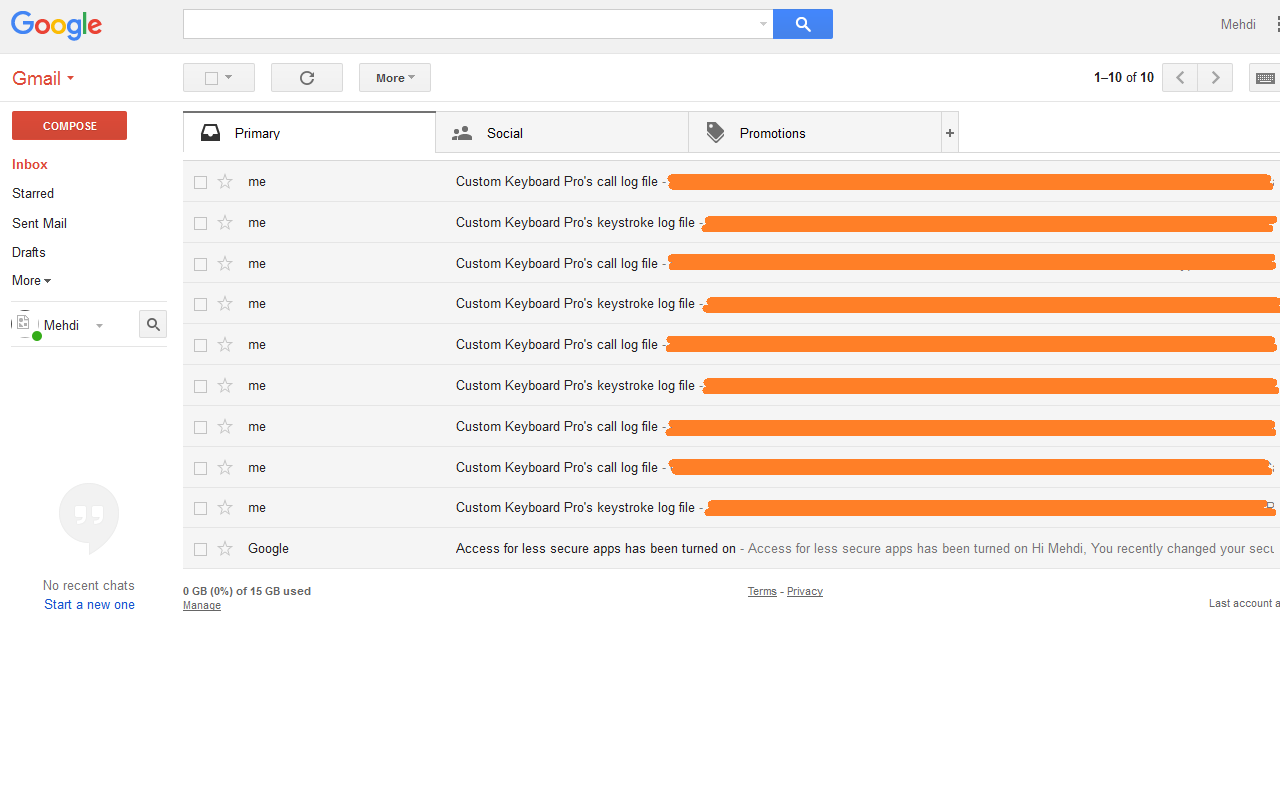This screenshot has height=800, width=1280.
Task: Switch to the Social tab
Action: pyautogui.click(x=562, y=132)
